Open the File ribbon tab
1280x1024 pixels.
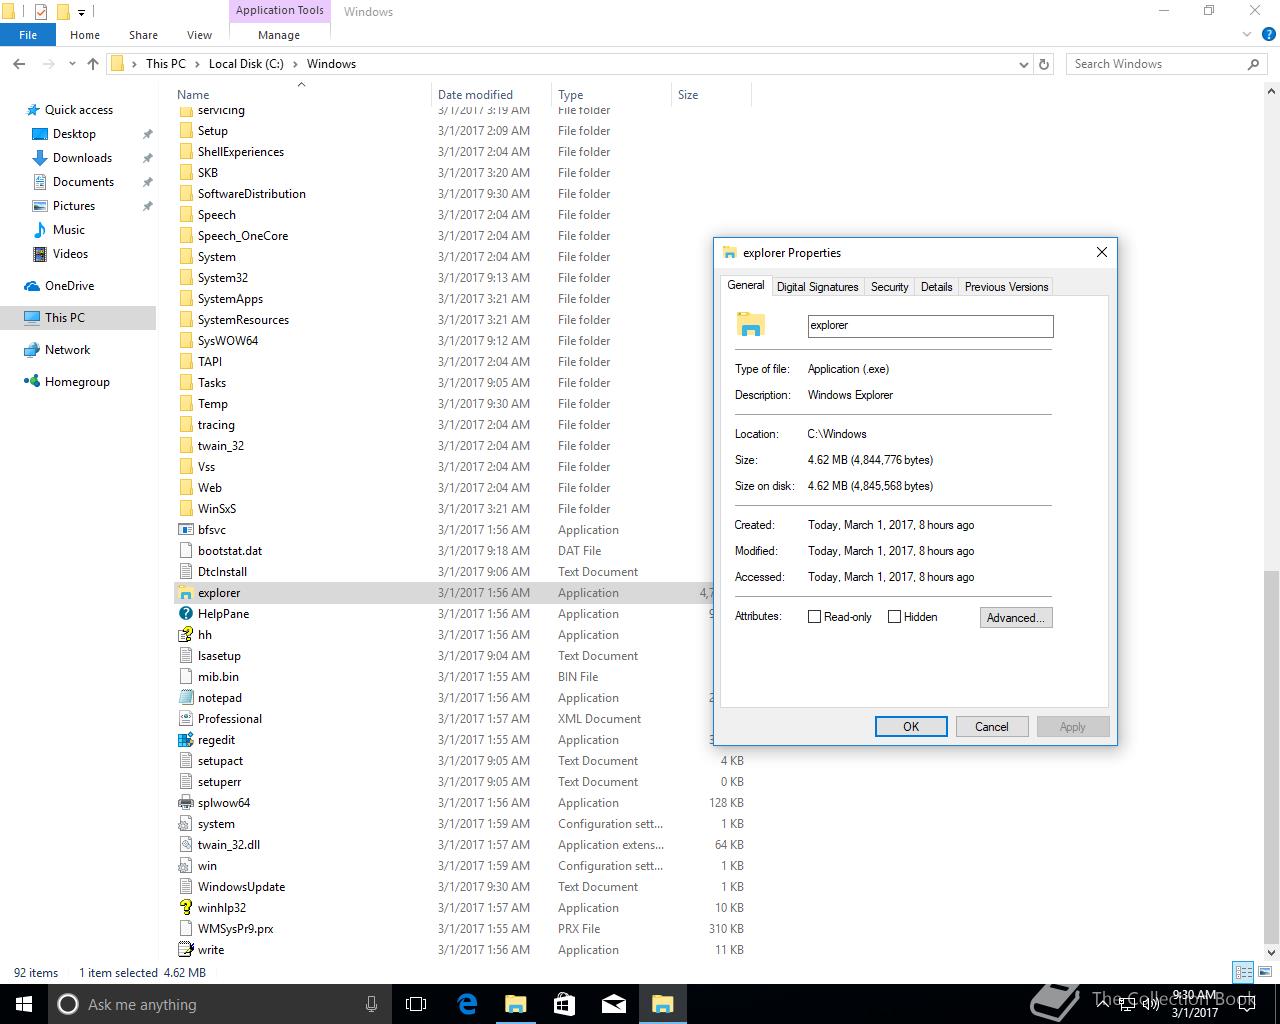coord(28,35)
